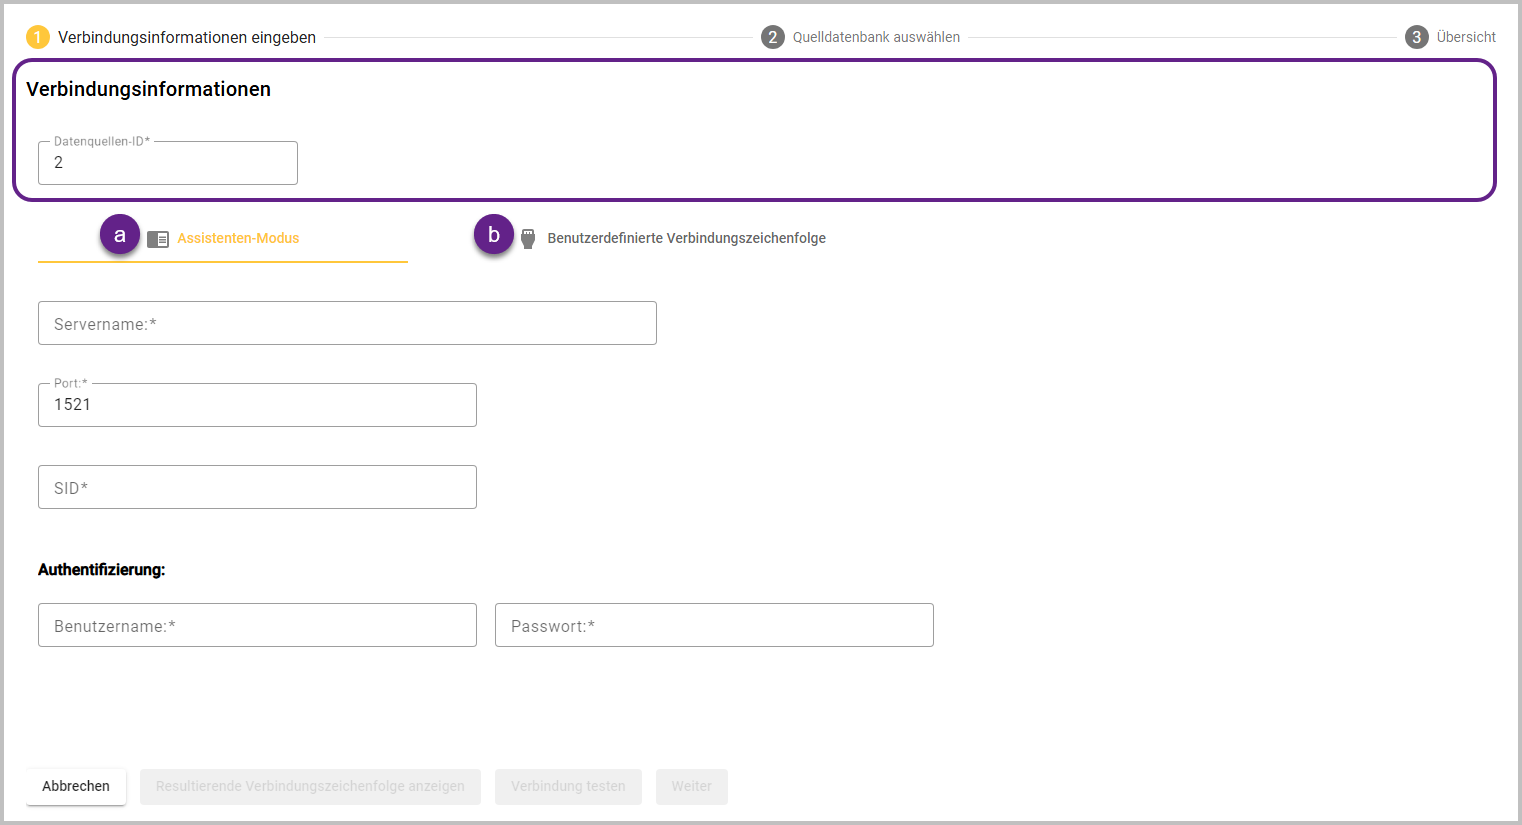The image size is (1522, 825).
Task: Click the Assistenten-Modus tab icon
Action: [158, 239]
